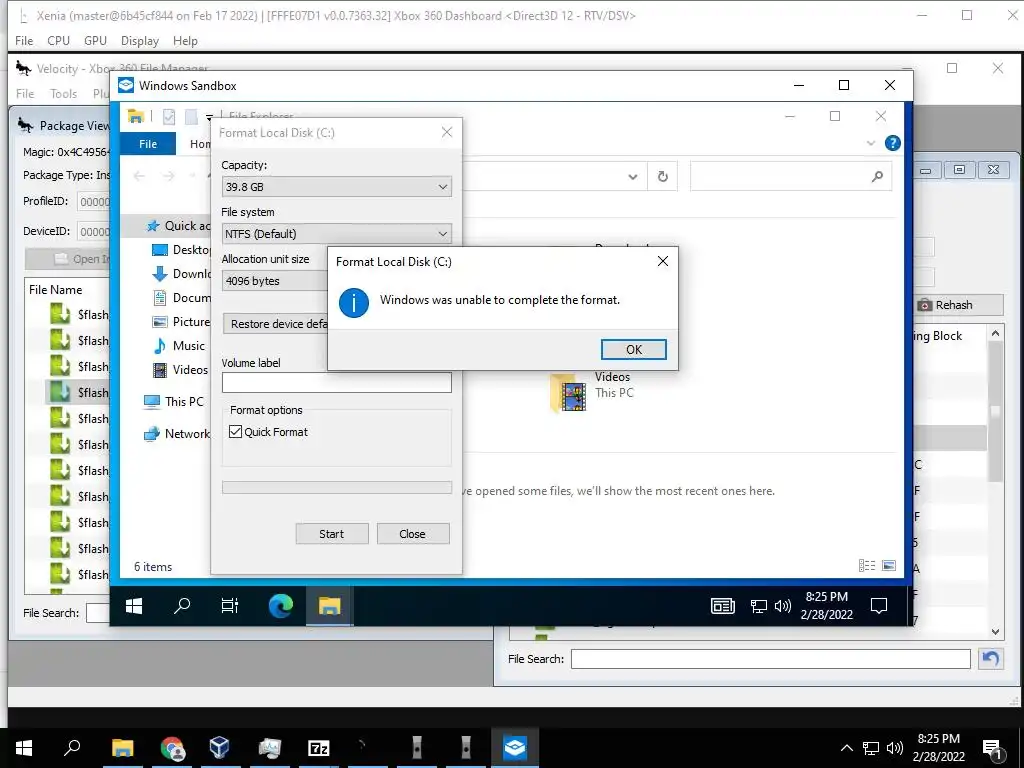Click Windows Sandbox icon in host taskbar
The image size is (1024, 768).
click(x=515, y=748)
